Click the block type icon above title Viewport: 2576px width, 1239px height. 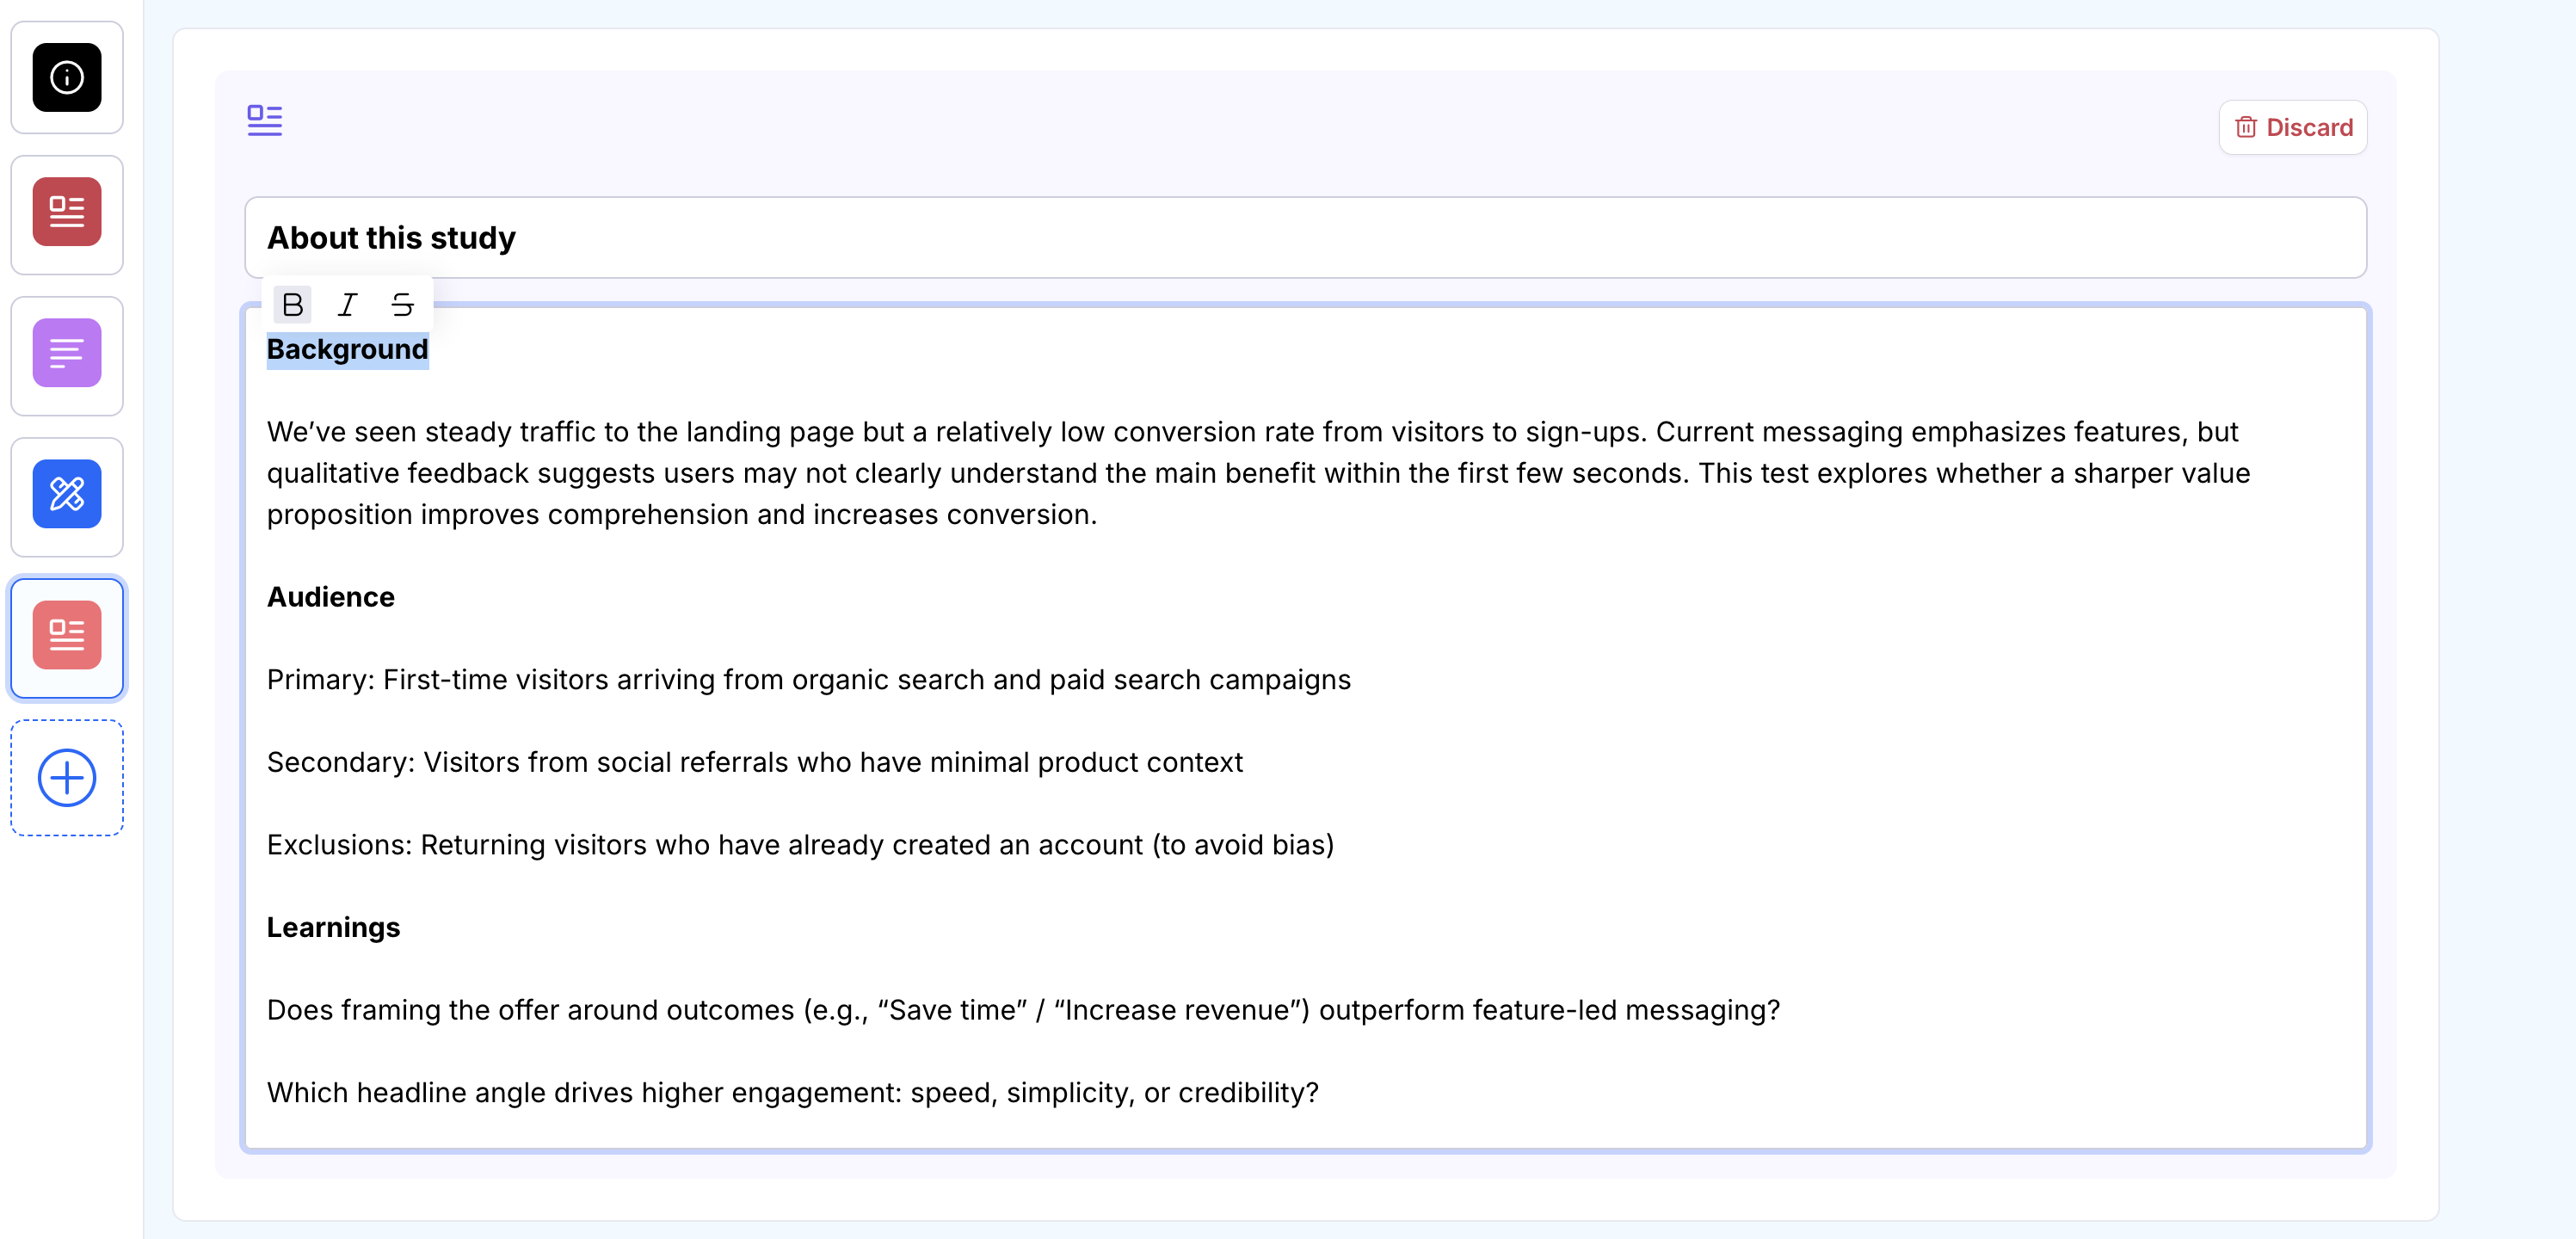coord(265,120)
